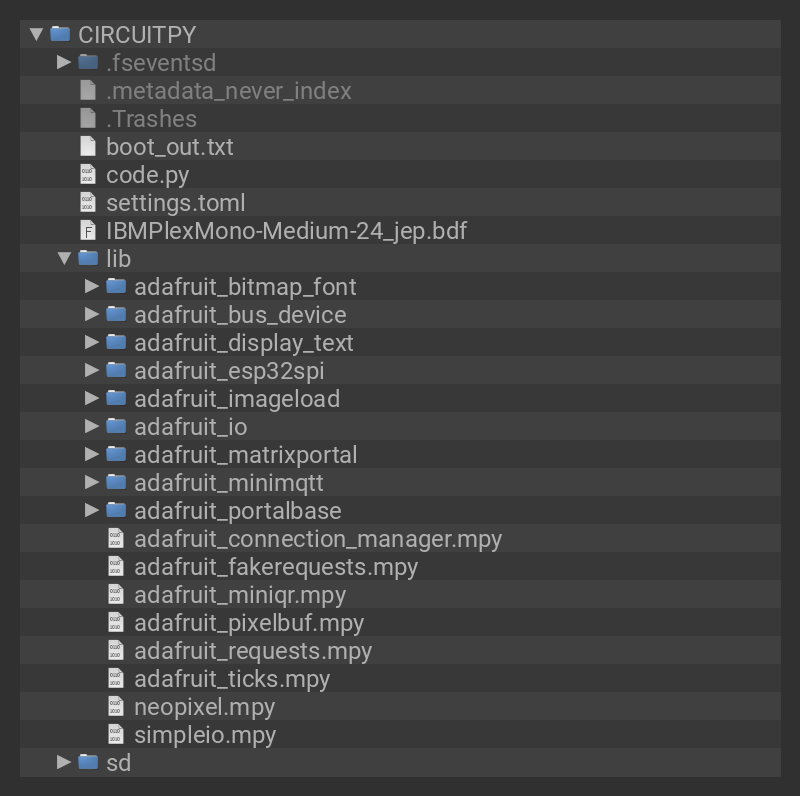Select the adafruit_display_text folder name
This screenshot has height=796, width=800.
(x=243, y=343)
